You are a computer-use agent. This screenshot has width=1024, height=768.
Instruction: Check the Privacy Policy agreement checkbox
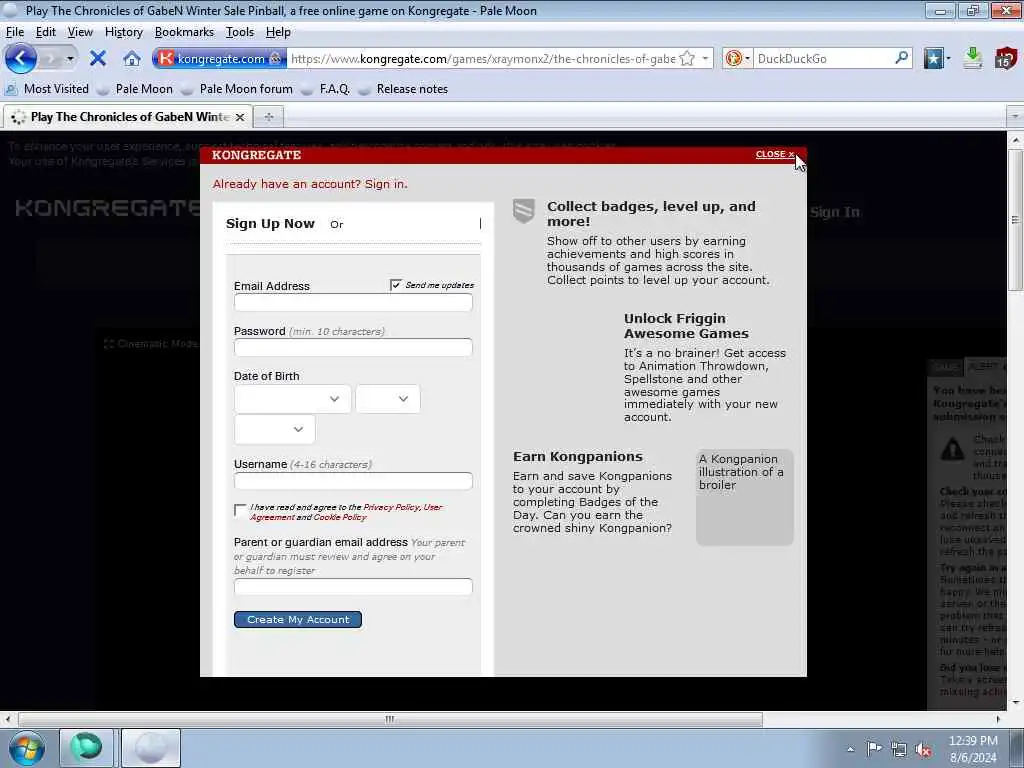click(x=240, y=510)
